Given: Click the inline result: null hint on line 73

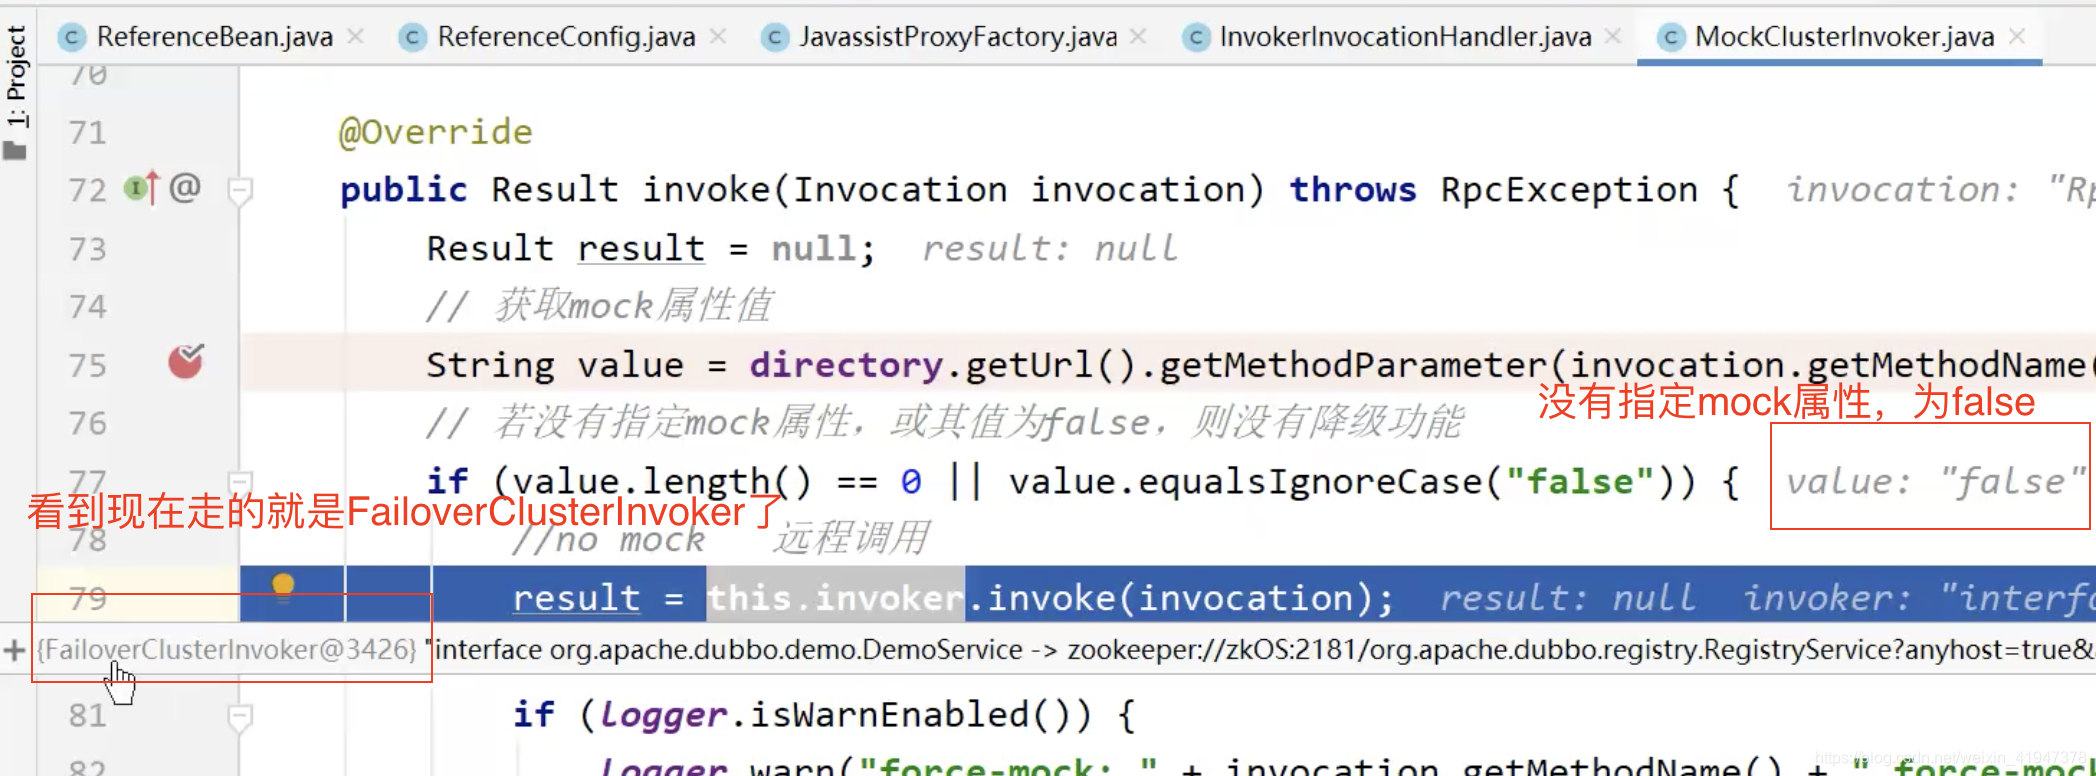Looking at the screenshot, I should click(x=1050, y=248).
